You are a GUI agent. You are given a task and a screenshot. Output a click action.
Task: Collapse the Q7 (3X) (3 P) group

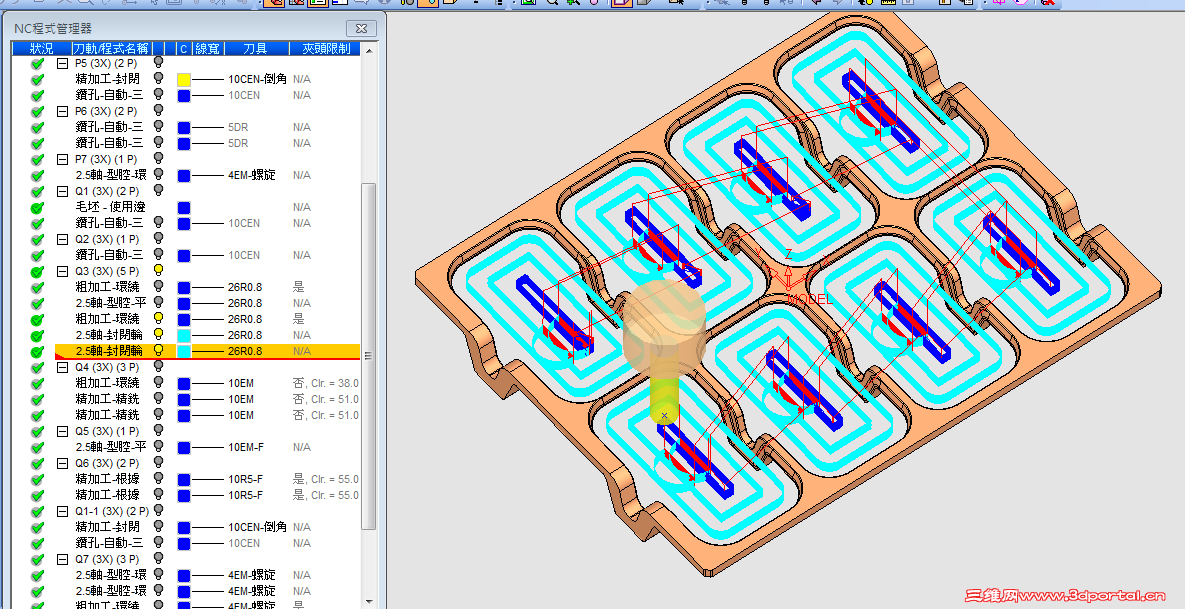63,559
